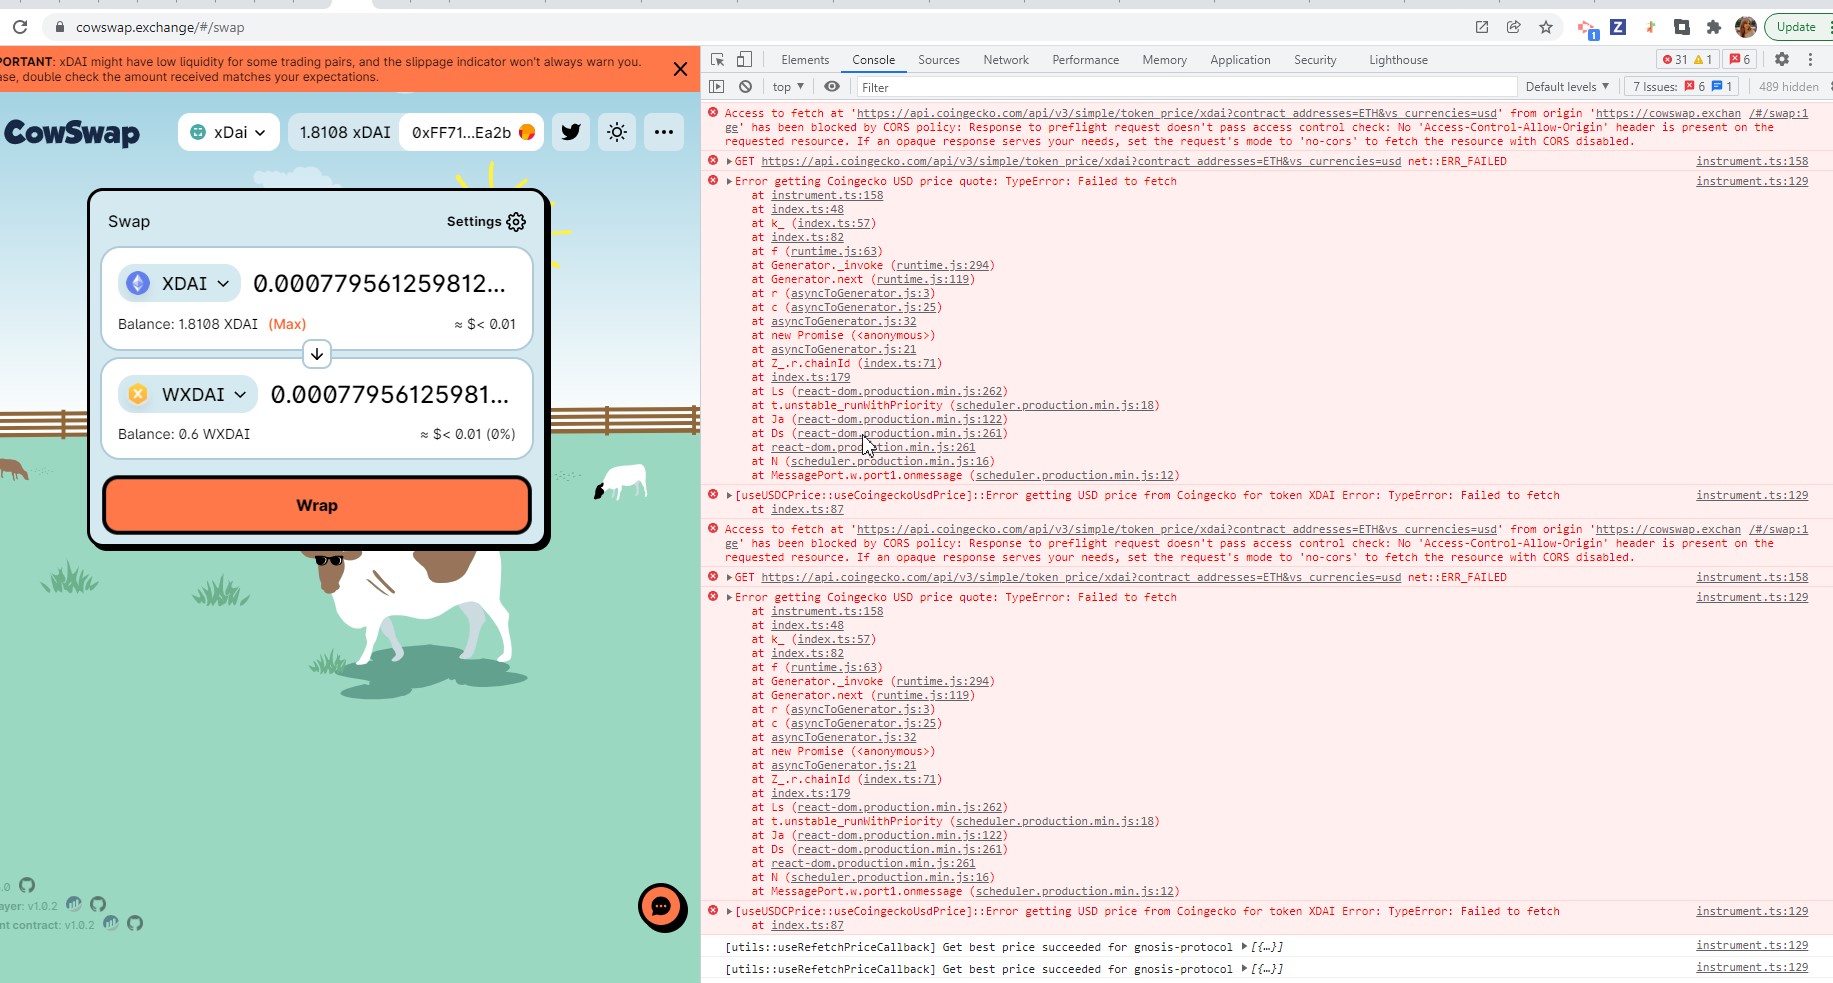Open DevTools settings gear
This screenshot has height=983, width=1833.
click(x=1782, y=59)
